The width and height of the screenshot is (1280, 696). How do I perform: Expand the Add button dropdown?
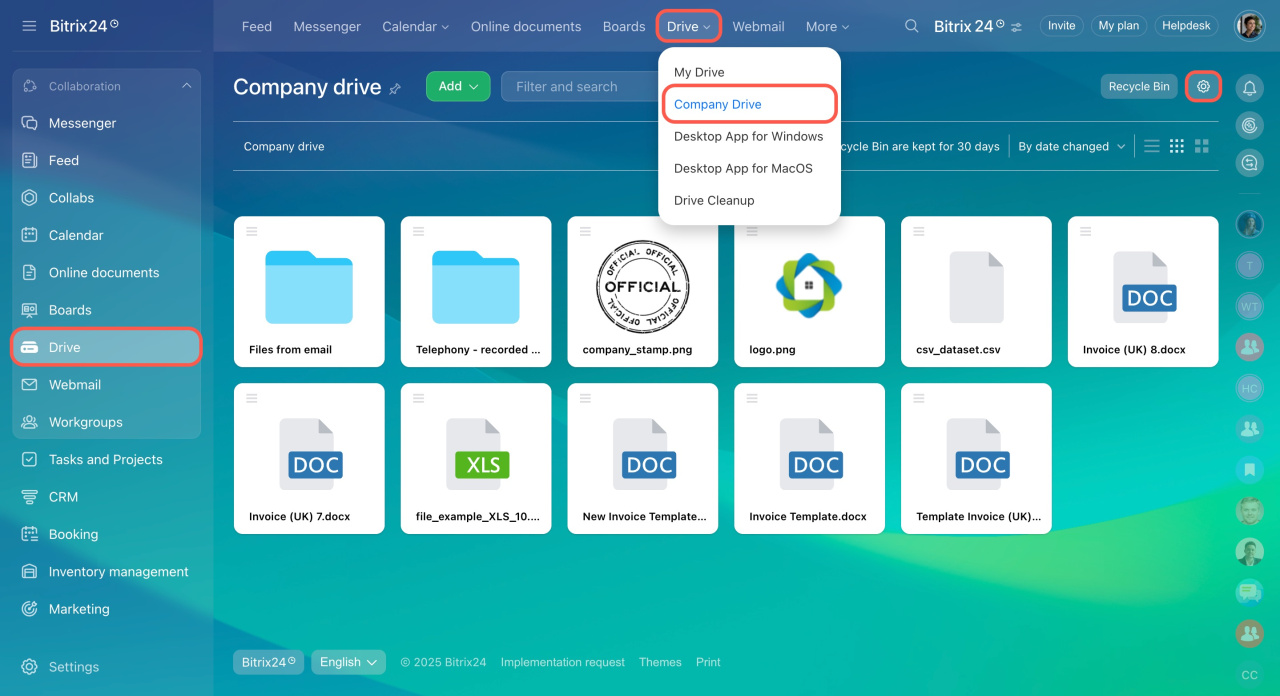tap(458, 87)
